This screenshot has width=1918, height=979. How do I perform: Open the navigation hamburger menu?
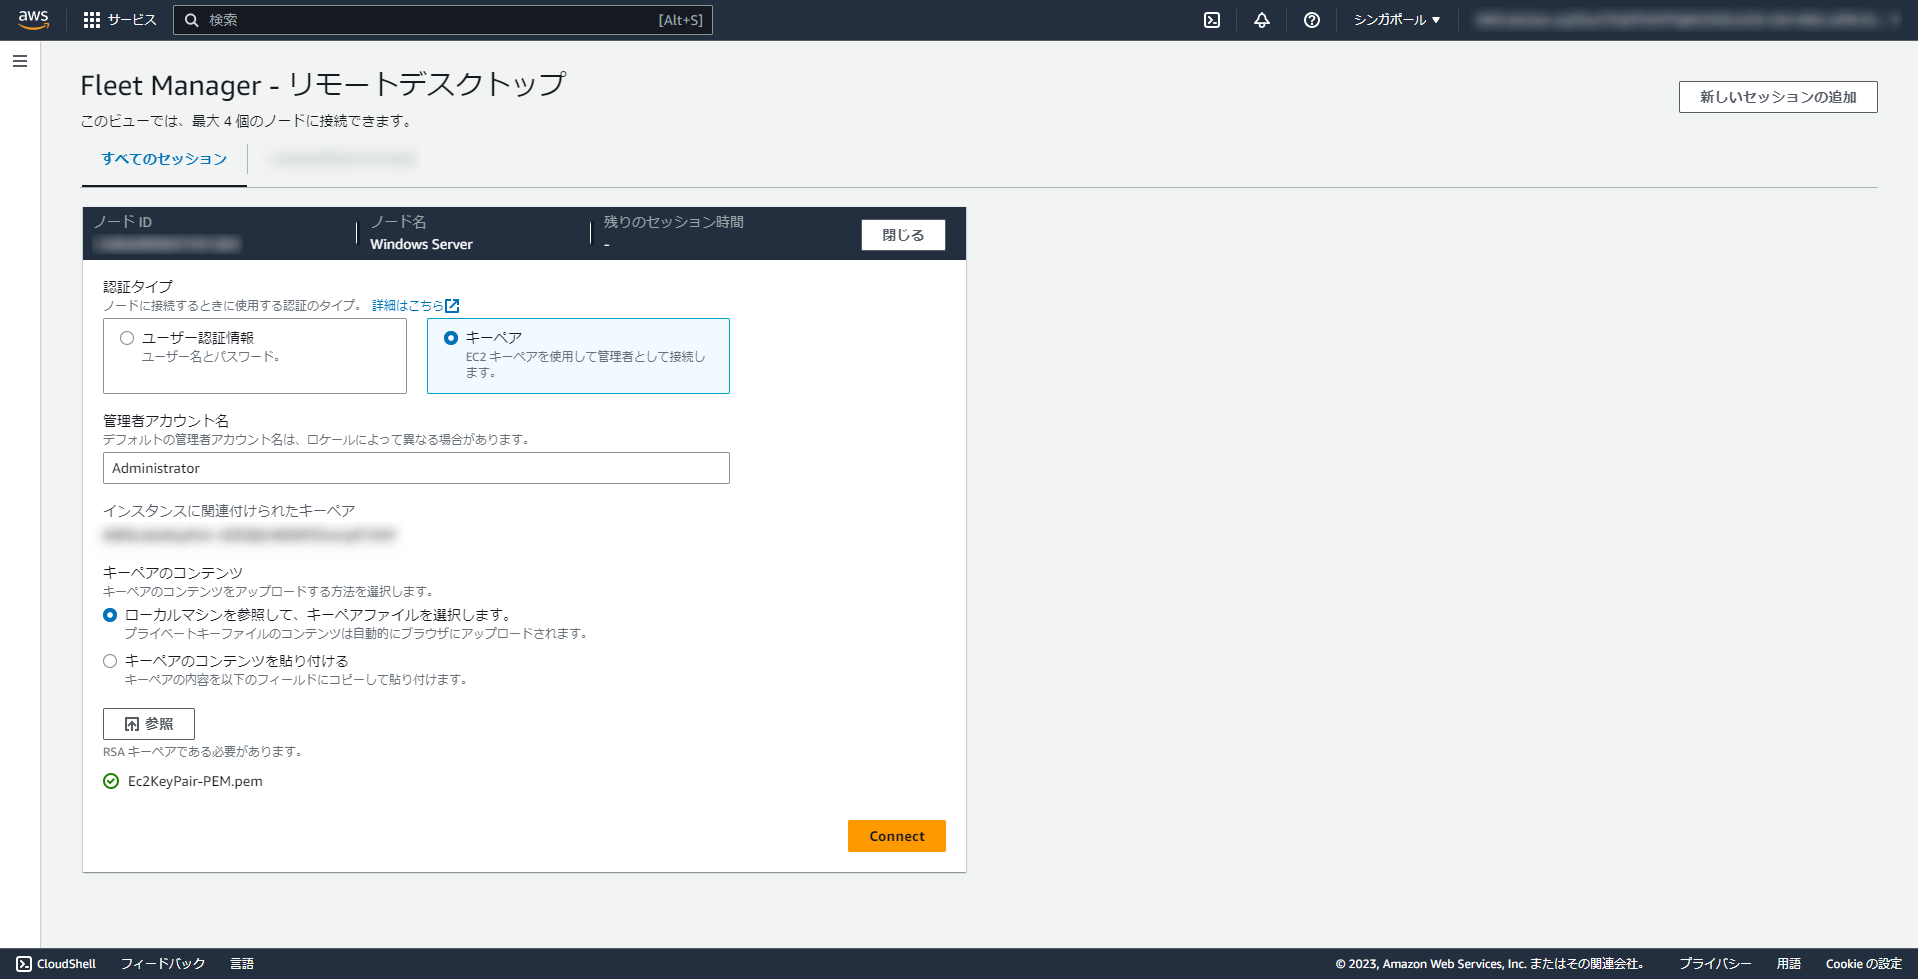pos(18,61)
